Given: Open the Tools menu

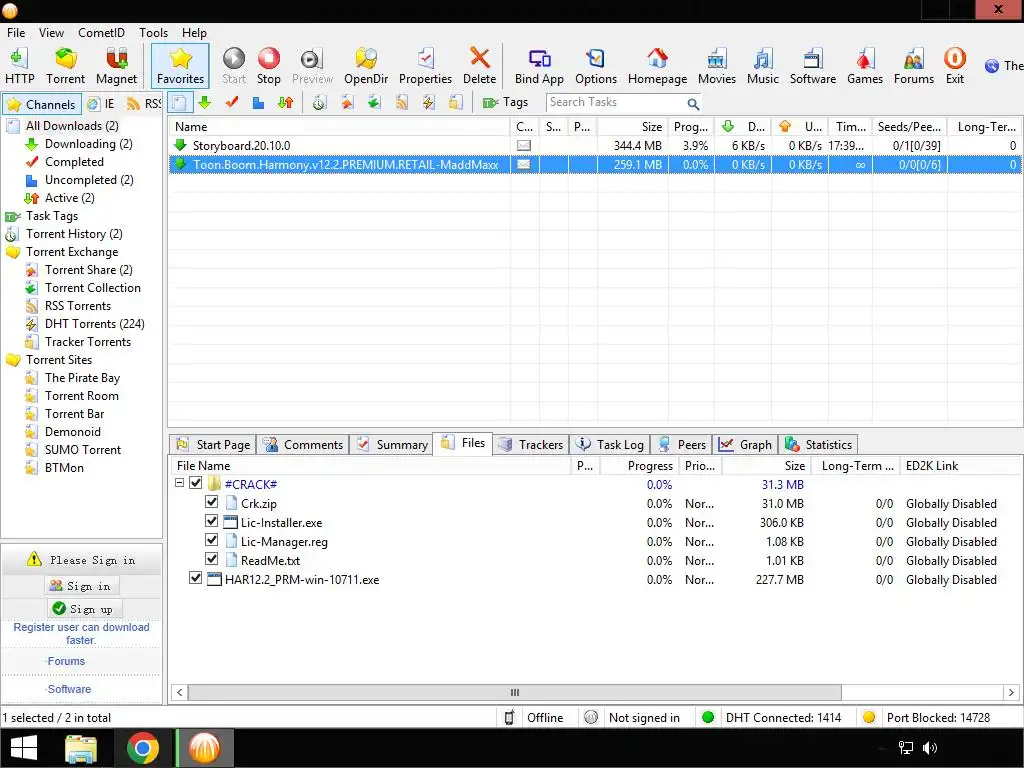Looking at the screenshot, I should pos(153,33).
